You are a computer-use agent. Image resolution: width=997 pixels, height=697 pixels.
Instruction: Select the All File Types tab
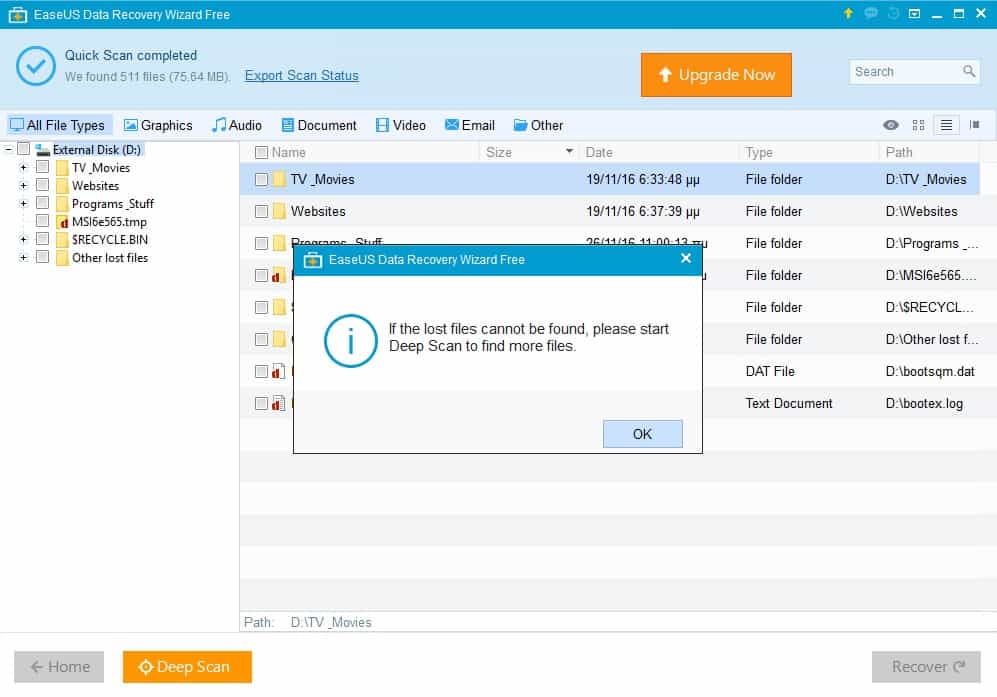(59, 125)
